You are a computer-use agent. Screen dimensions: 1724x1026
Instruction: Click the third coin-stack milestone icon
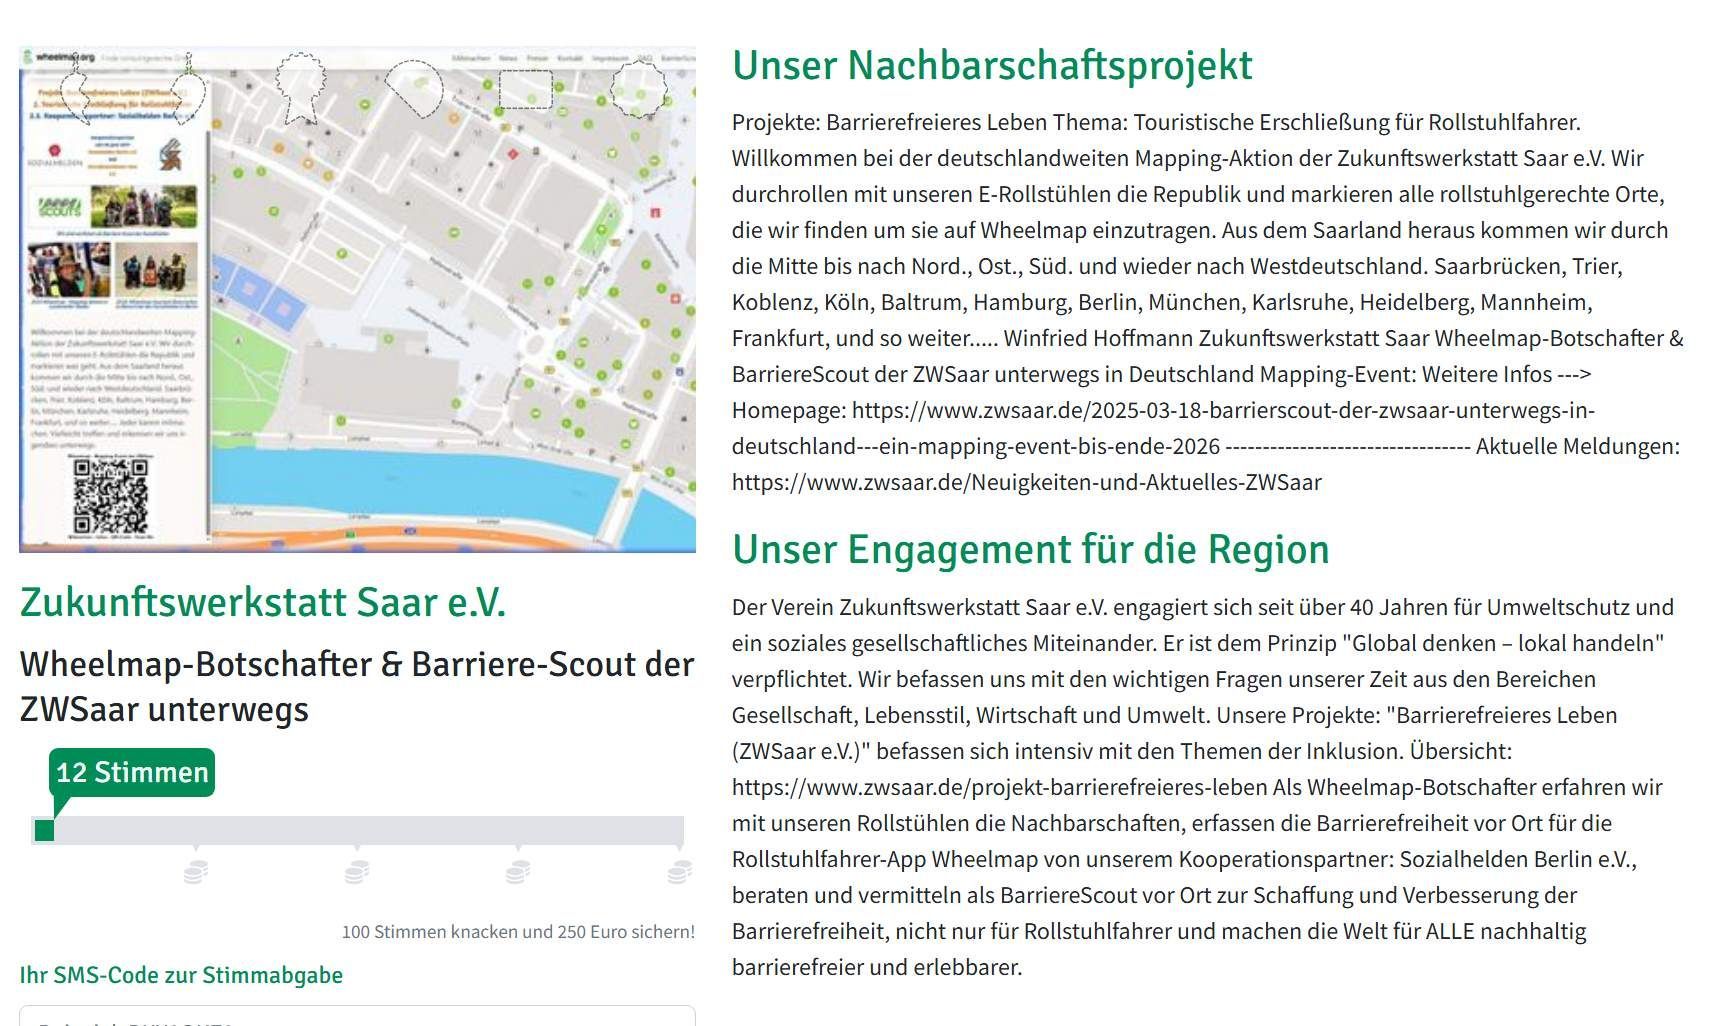pos(518,872)
